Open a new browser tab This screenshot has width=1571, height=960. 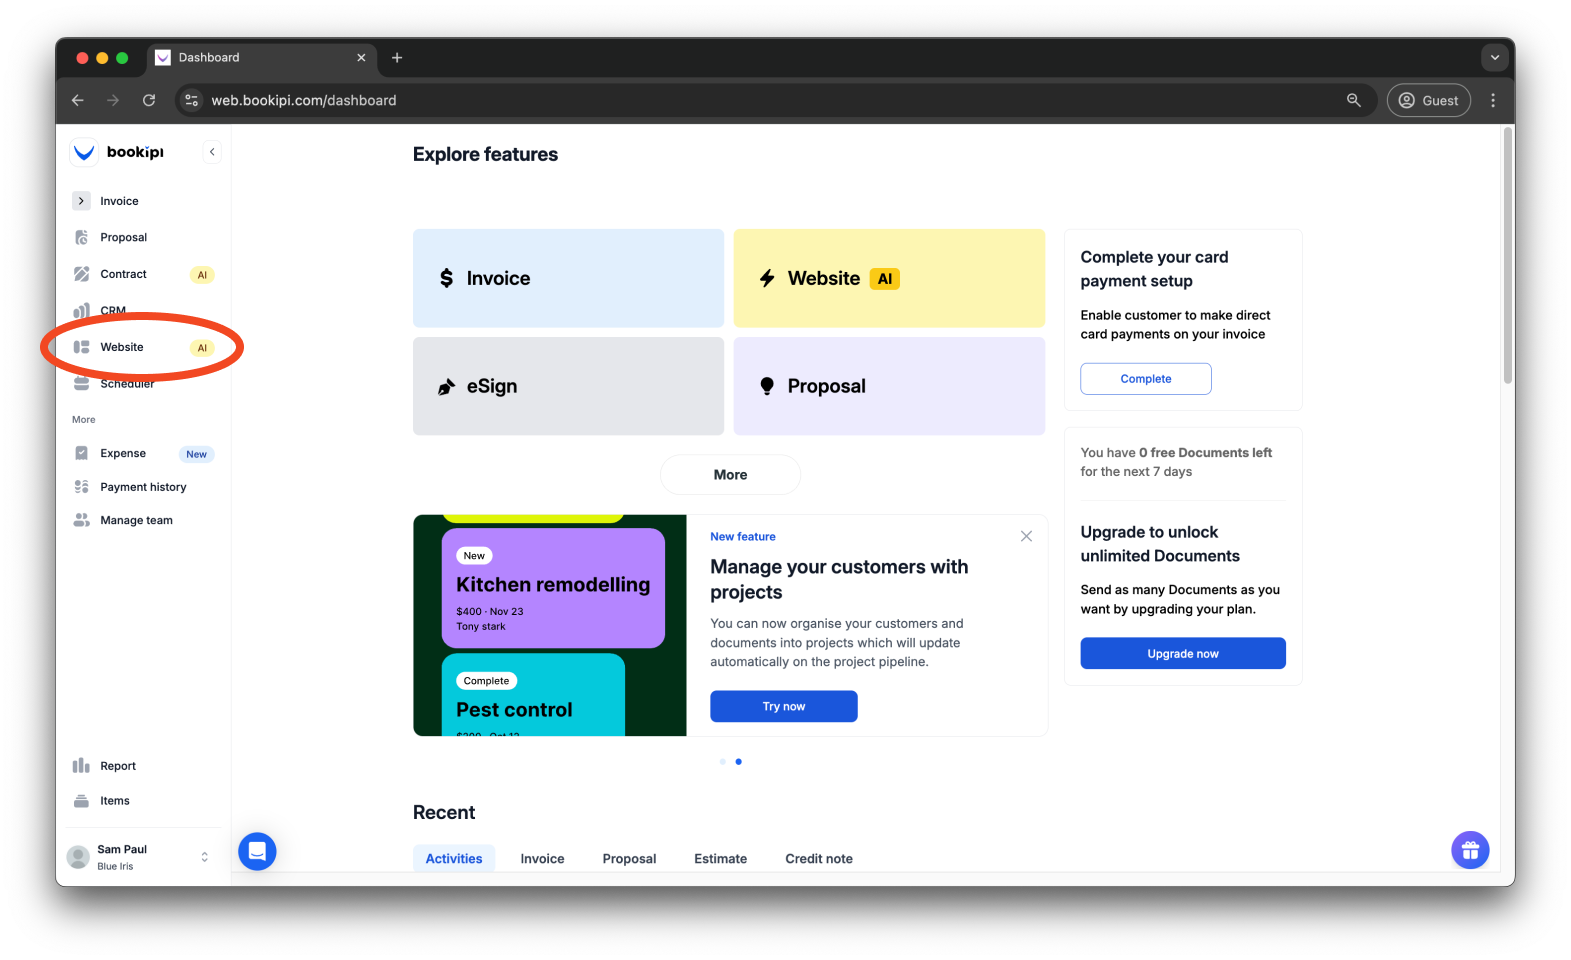point(397,58)
